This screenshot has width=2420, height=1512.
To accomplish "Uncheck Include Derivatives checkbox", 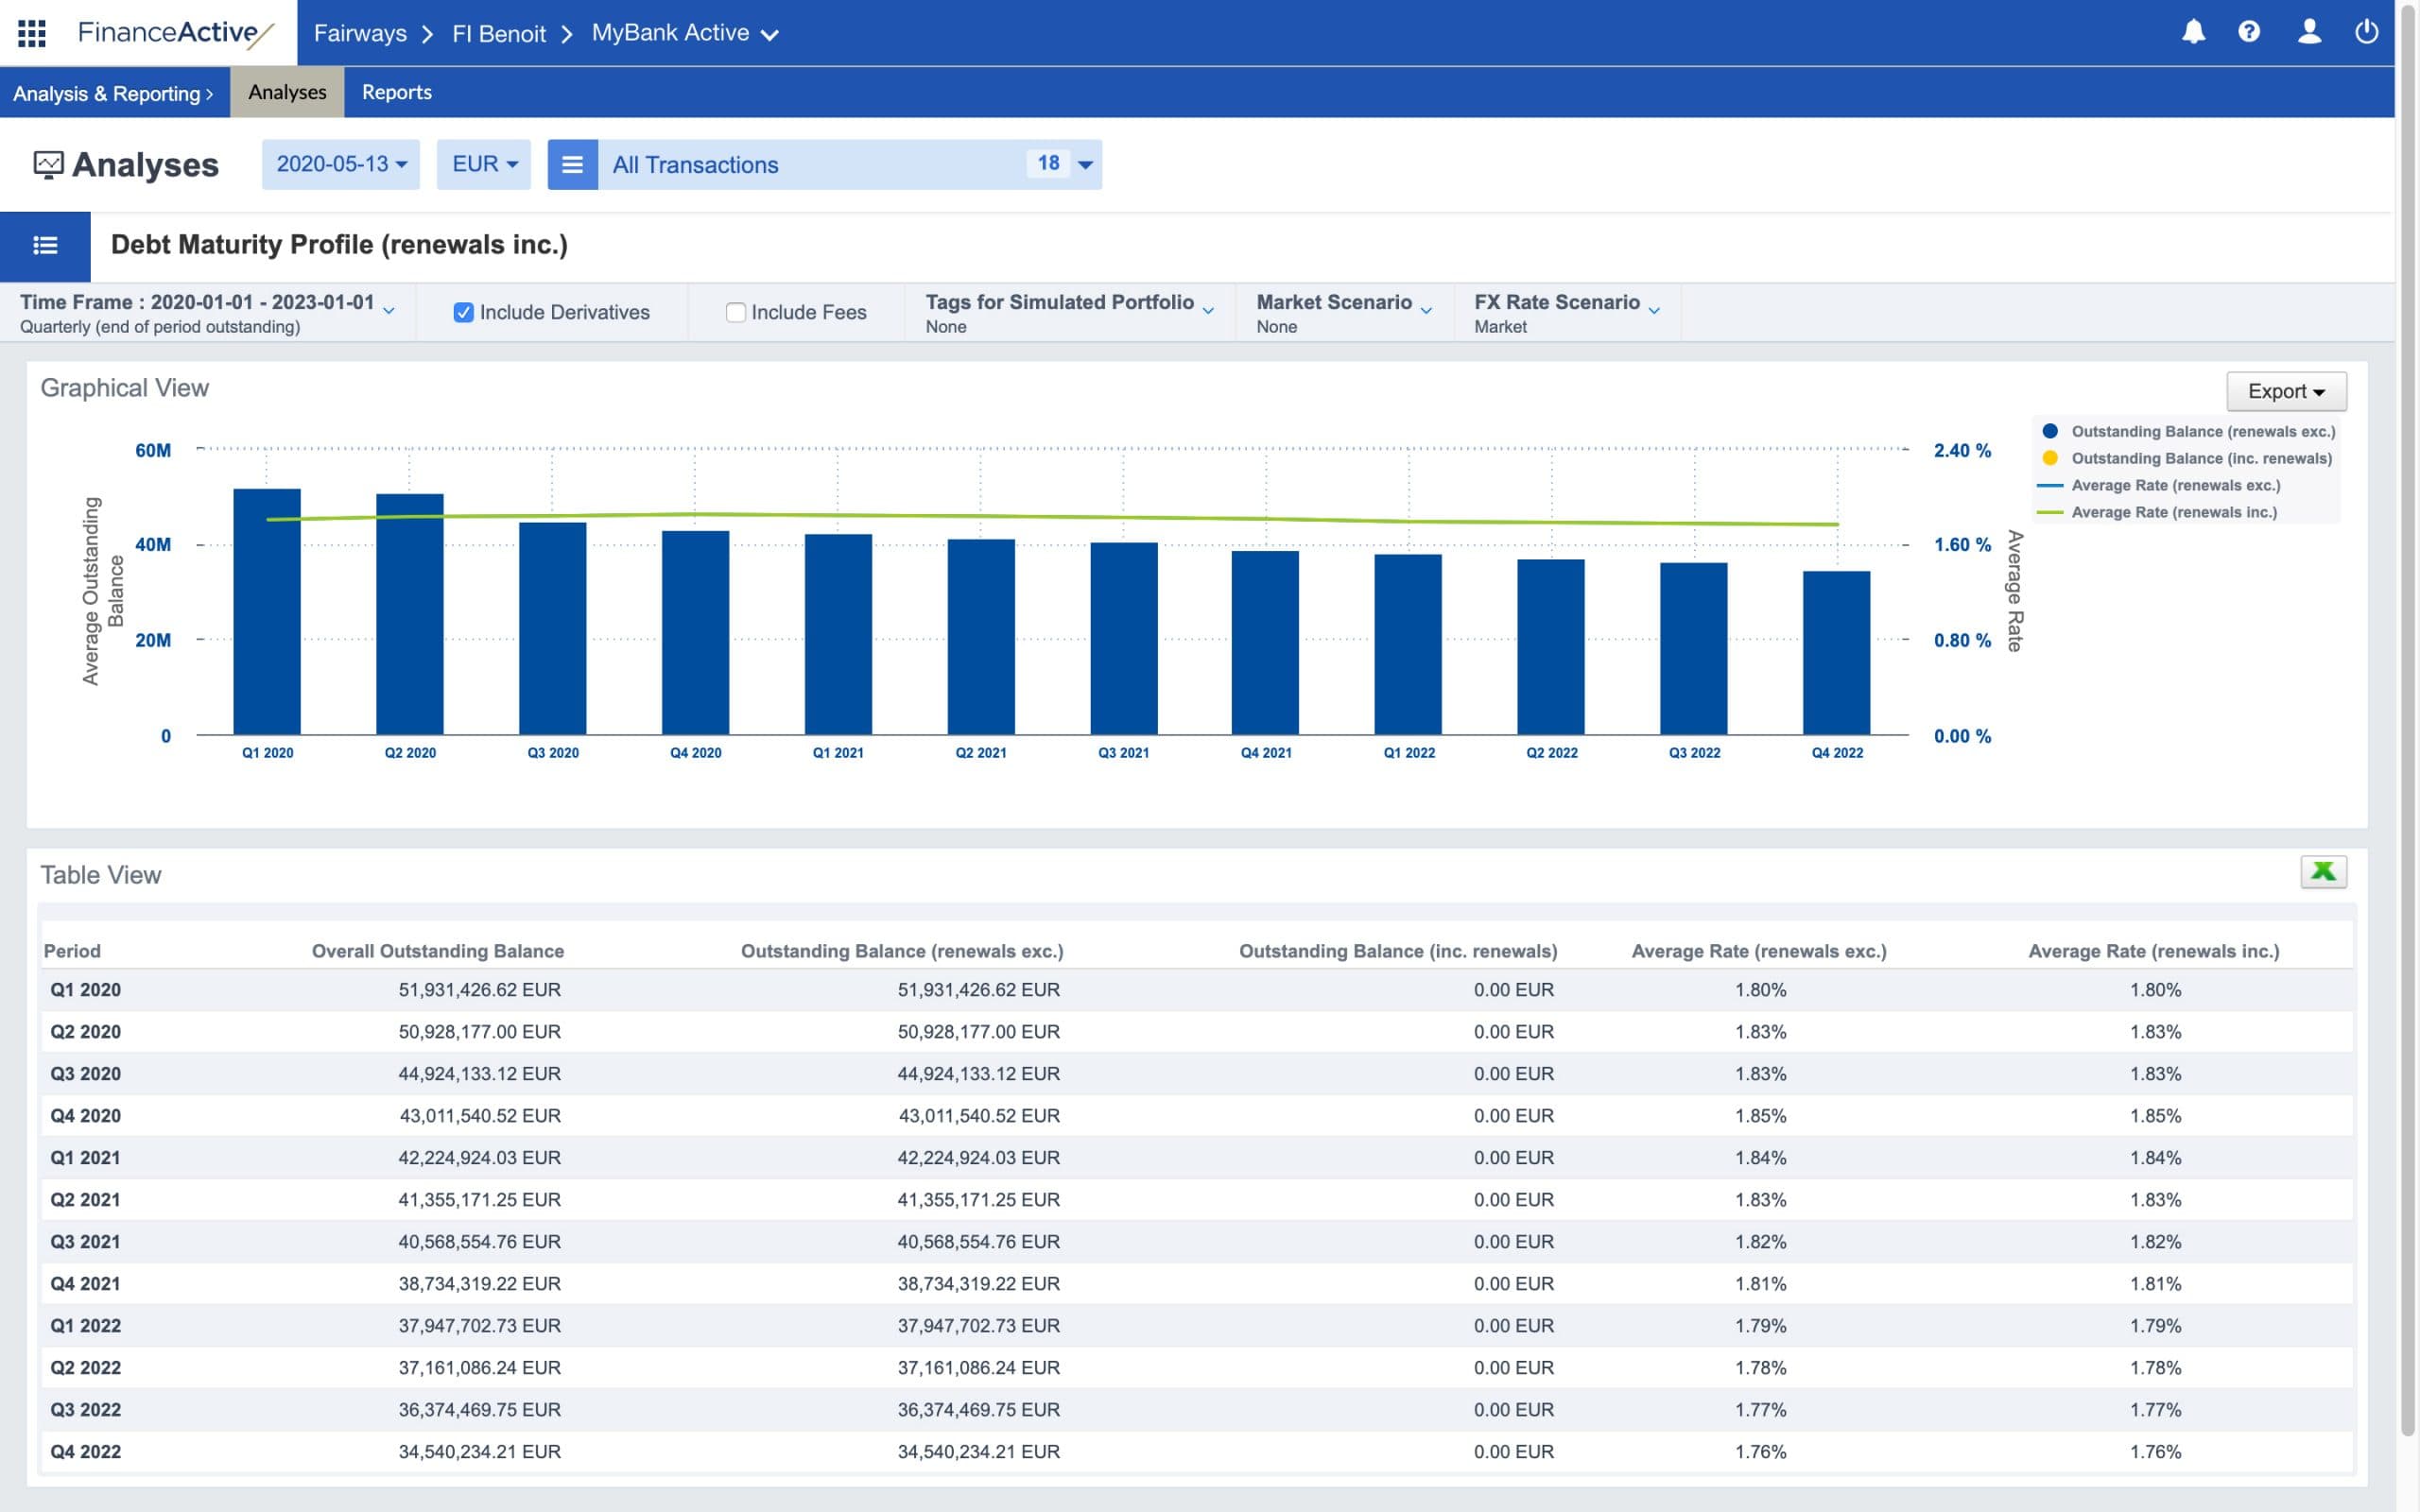I will [463, 313].
